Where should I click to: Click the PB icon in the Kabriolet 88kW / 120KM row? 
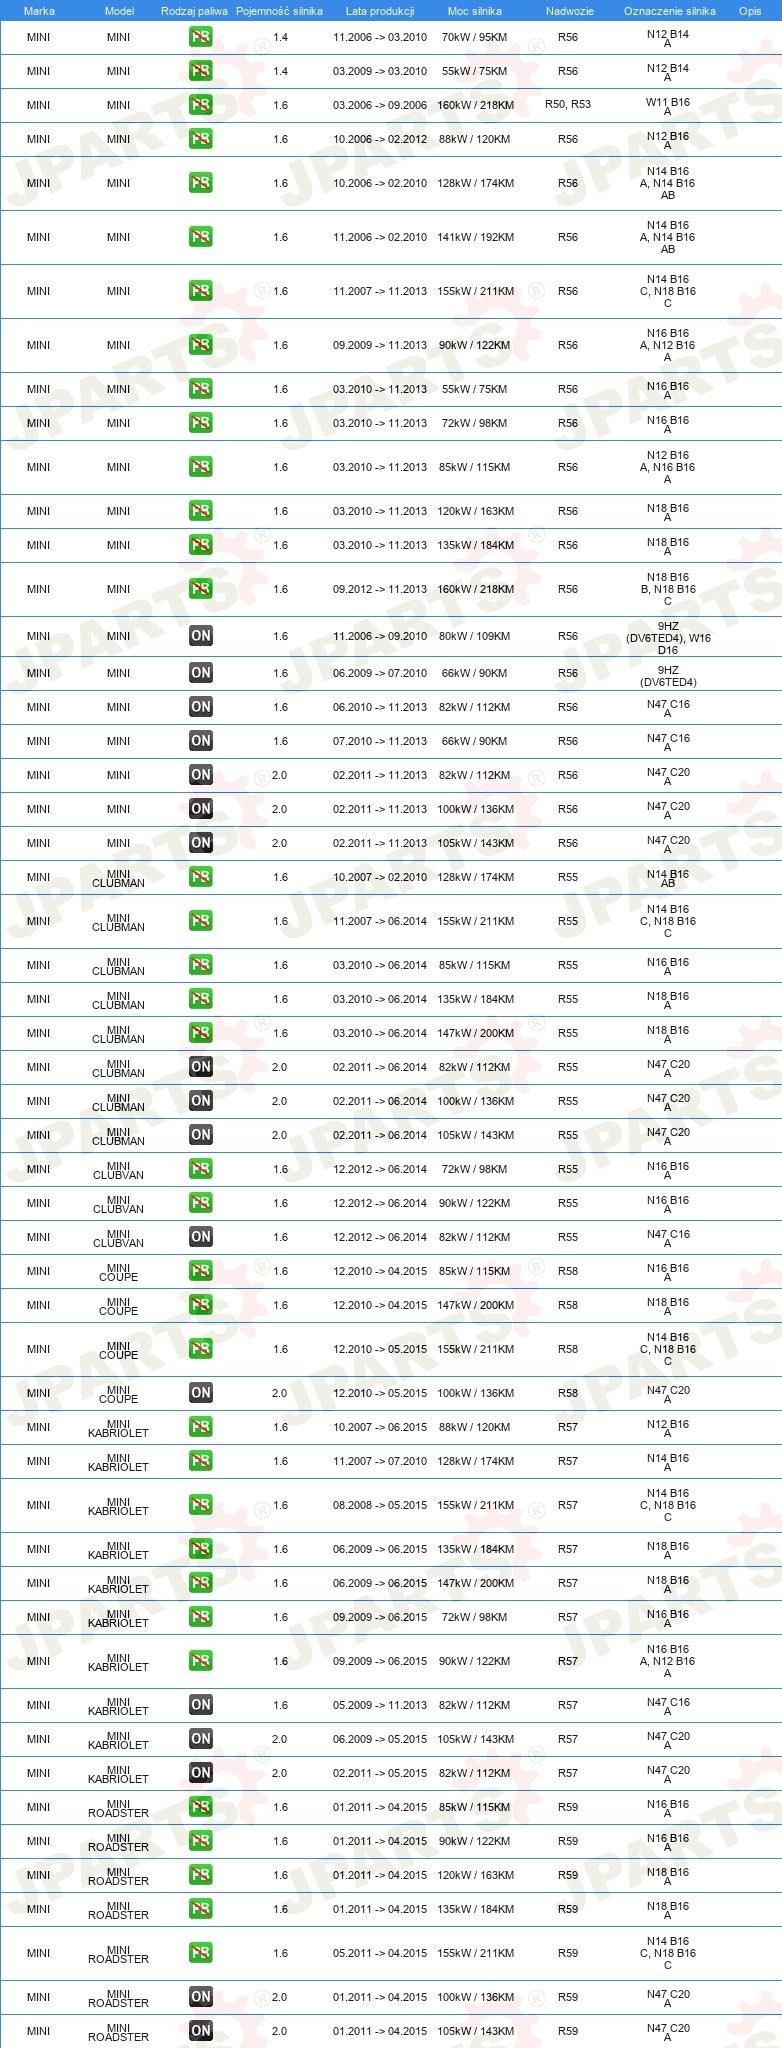[200, 1427]
